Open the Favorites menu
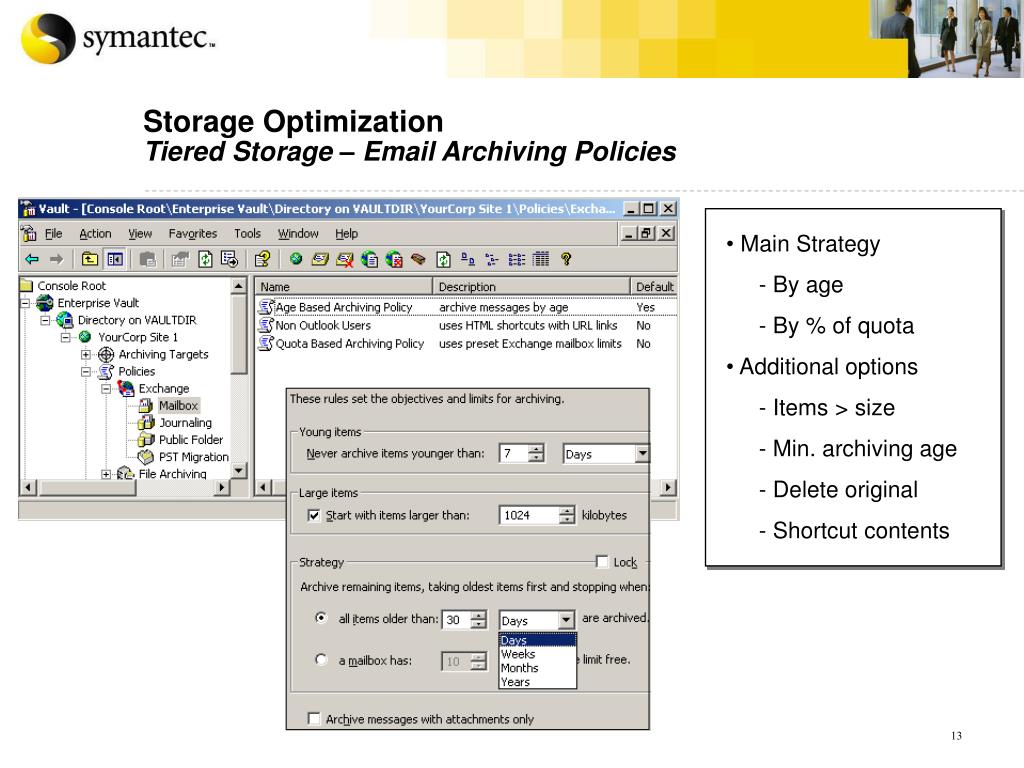The height and width of the screenshot is (768, 1024). pyautogui.click(x=193, y=234)
